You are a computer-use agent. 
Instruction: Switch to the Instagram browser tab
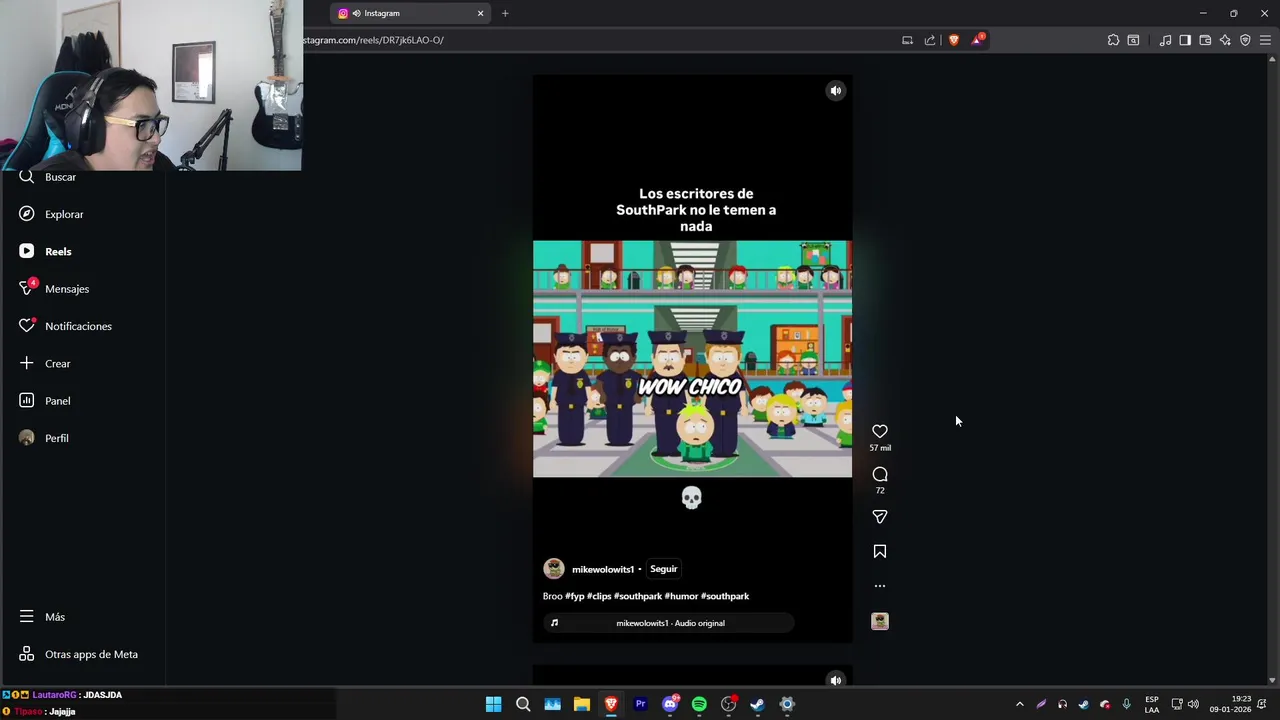point(410,13)
